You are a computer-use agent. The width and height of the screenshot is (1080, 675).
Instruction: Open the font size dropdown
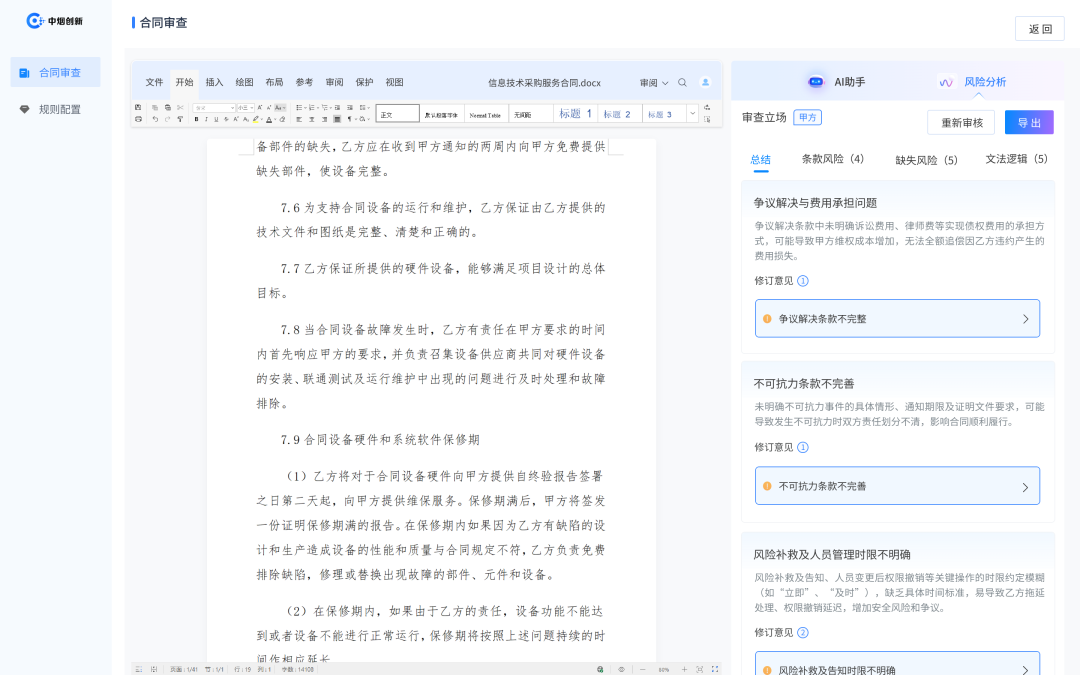(246, 108)
